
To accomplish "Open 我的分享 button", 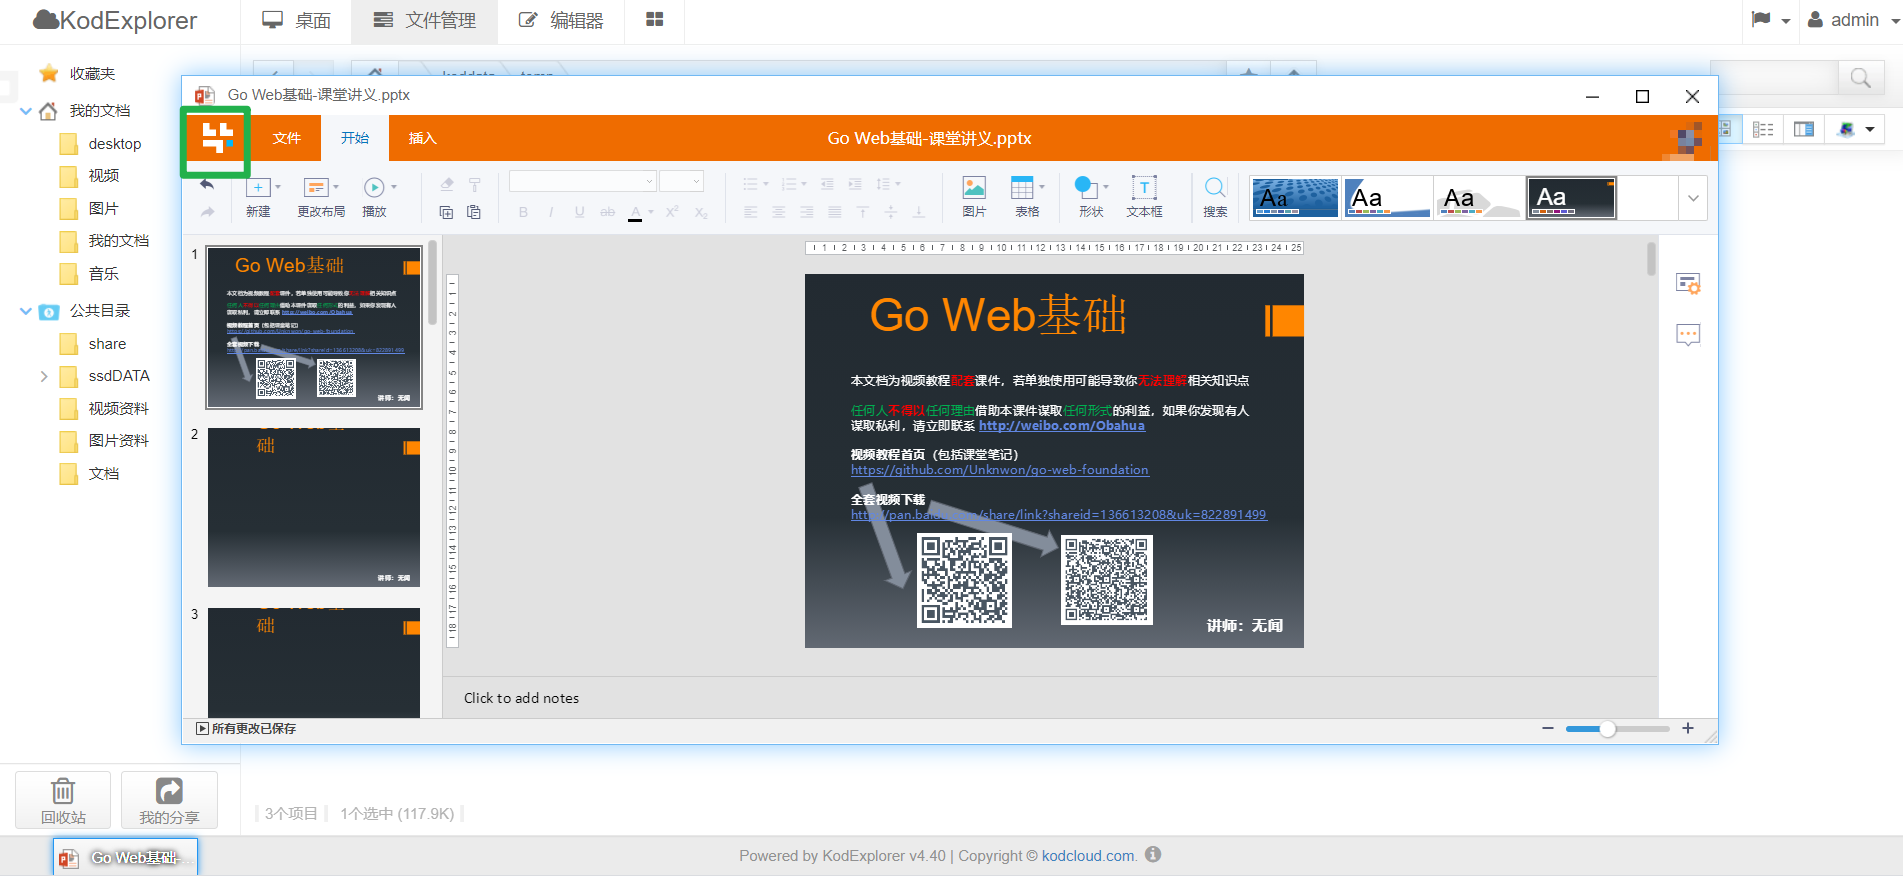I will [169, 800].
